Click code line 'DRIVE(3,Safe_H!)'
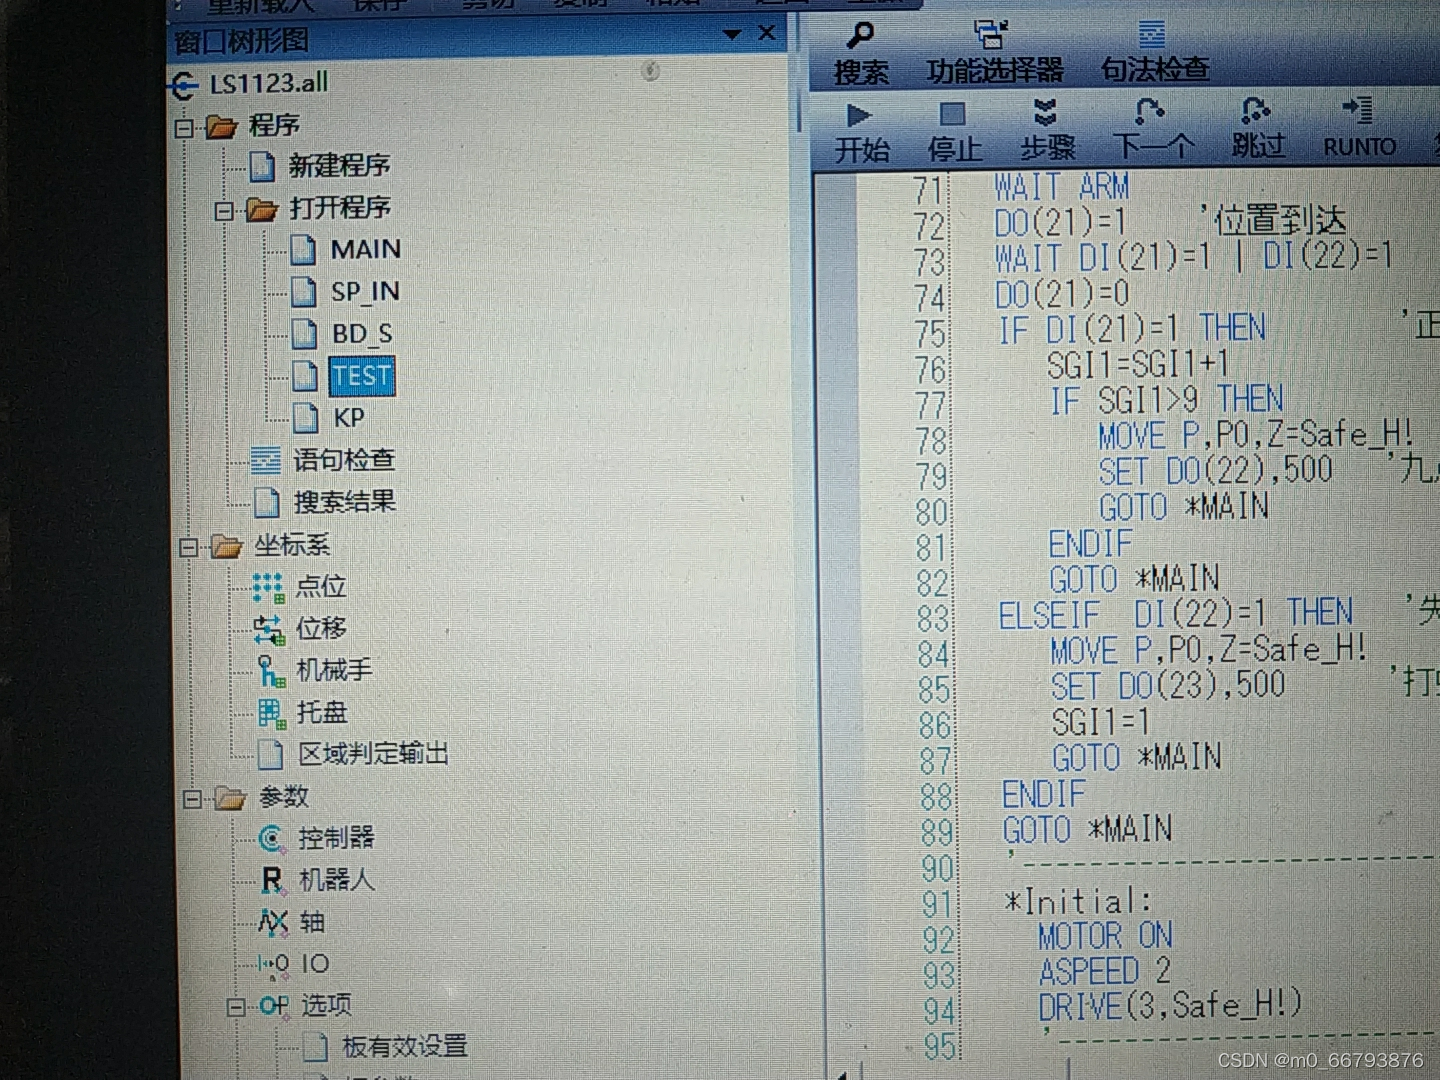The image size is (1440, 1080). coord(1170,1005)
